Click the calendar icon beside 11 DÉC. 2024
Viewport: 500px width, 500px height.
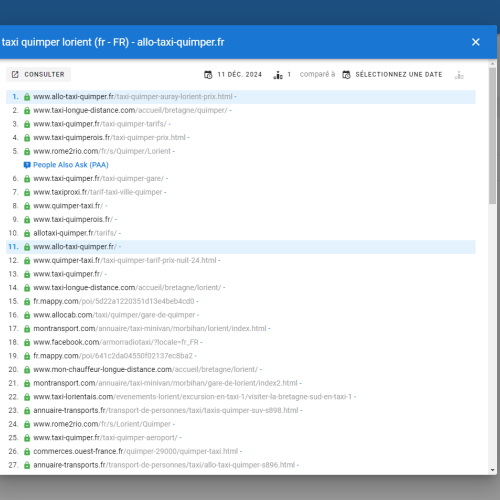tap(208, 75)
